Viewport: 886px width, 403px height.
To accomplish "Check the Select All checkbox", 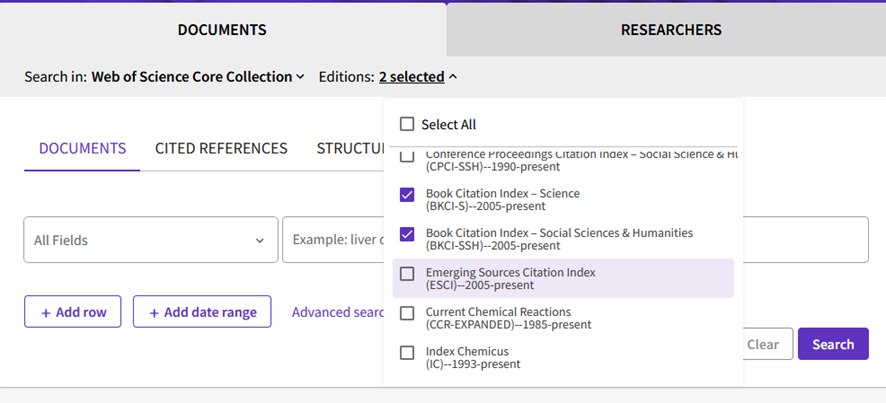I will click(x=407, y=125).
